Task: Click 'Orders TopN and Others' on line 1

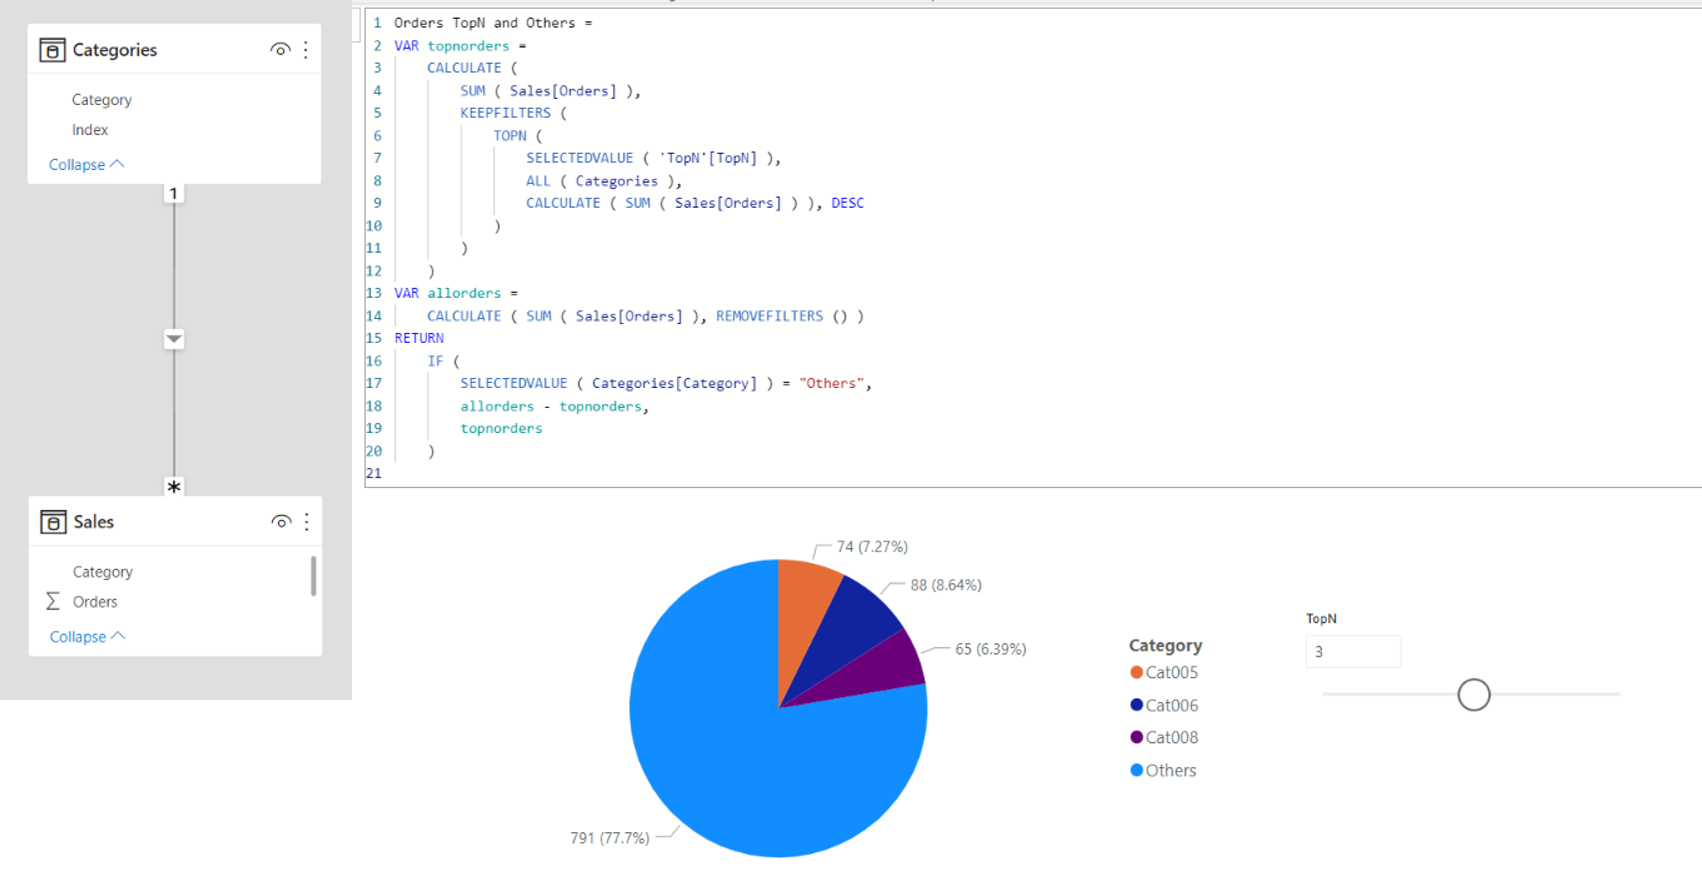Action: pyautogui.click(x=484, y=23)
